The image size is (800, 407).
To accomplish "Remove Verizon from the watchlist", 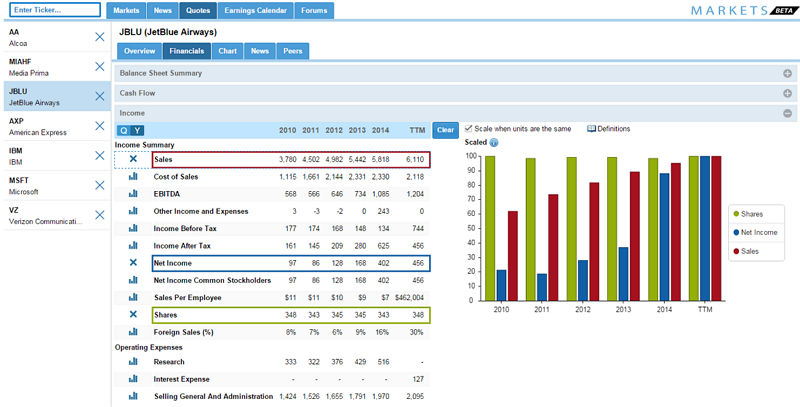I will point(100,215).
